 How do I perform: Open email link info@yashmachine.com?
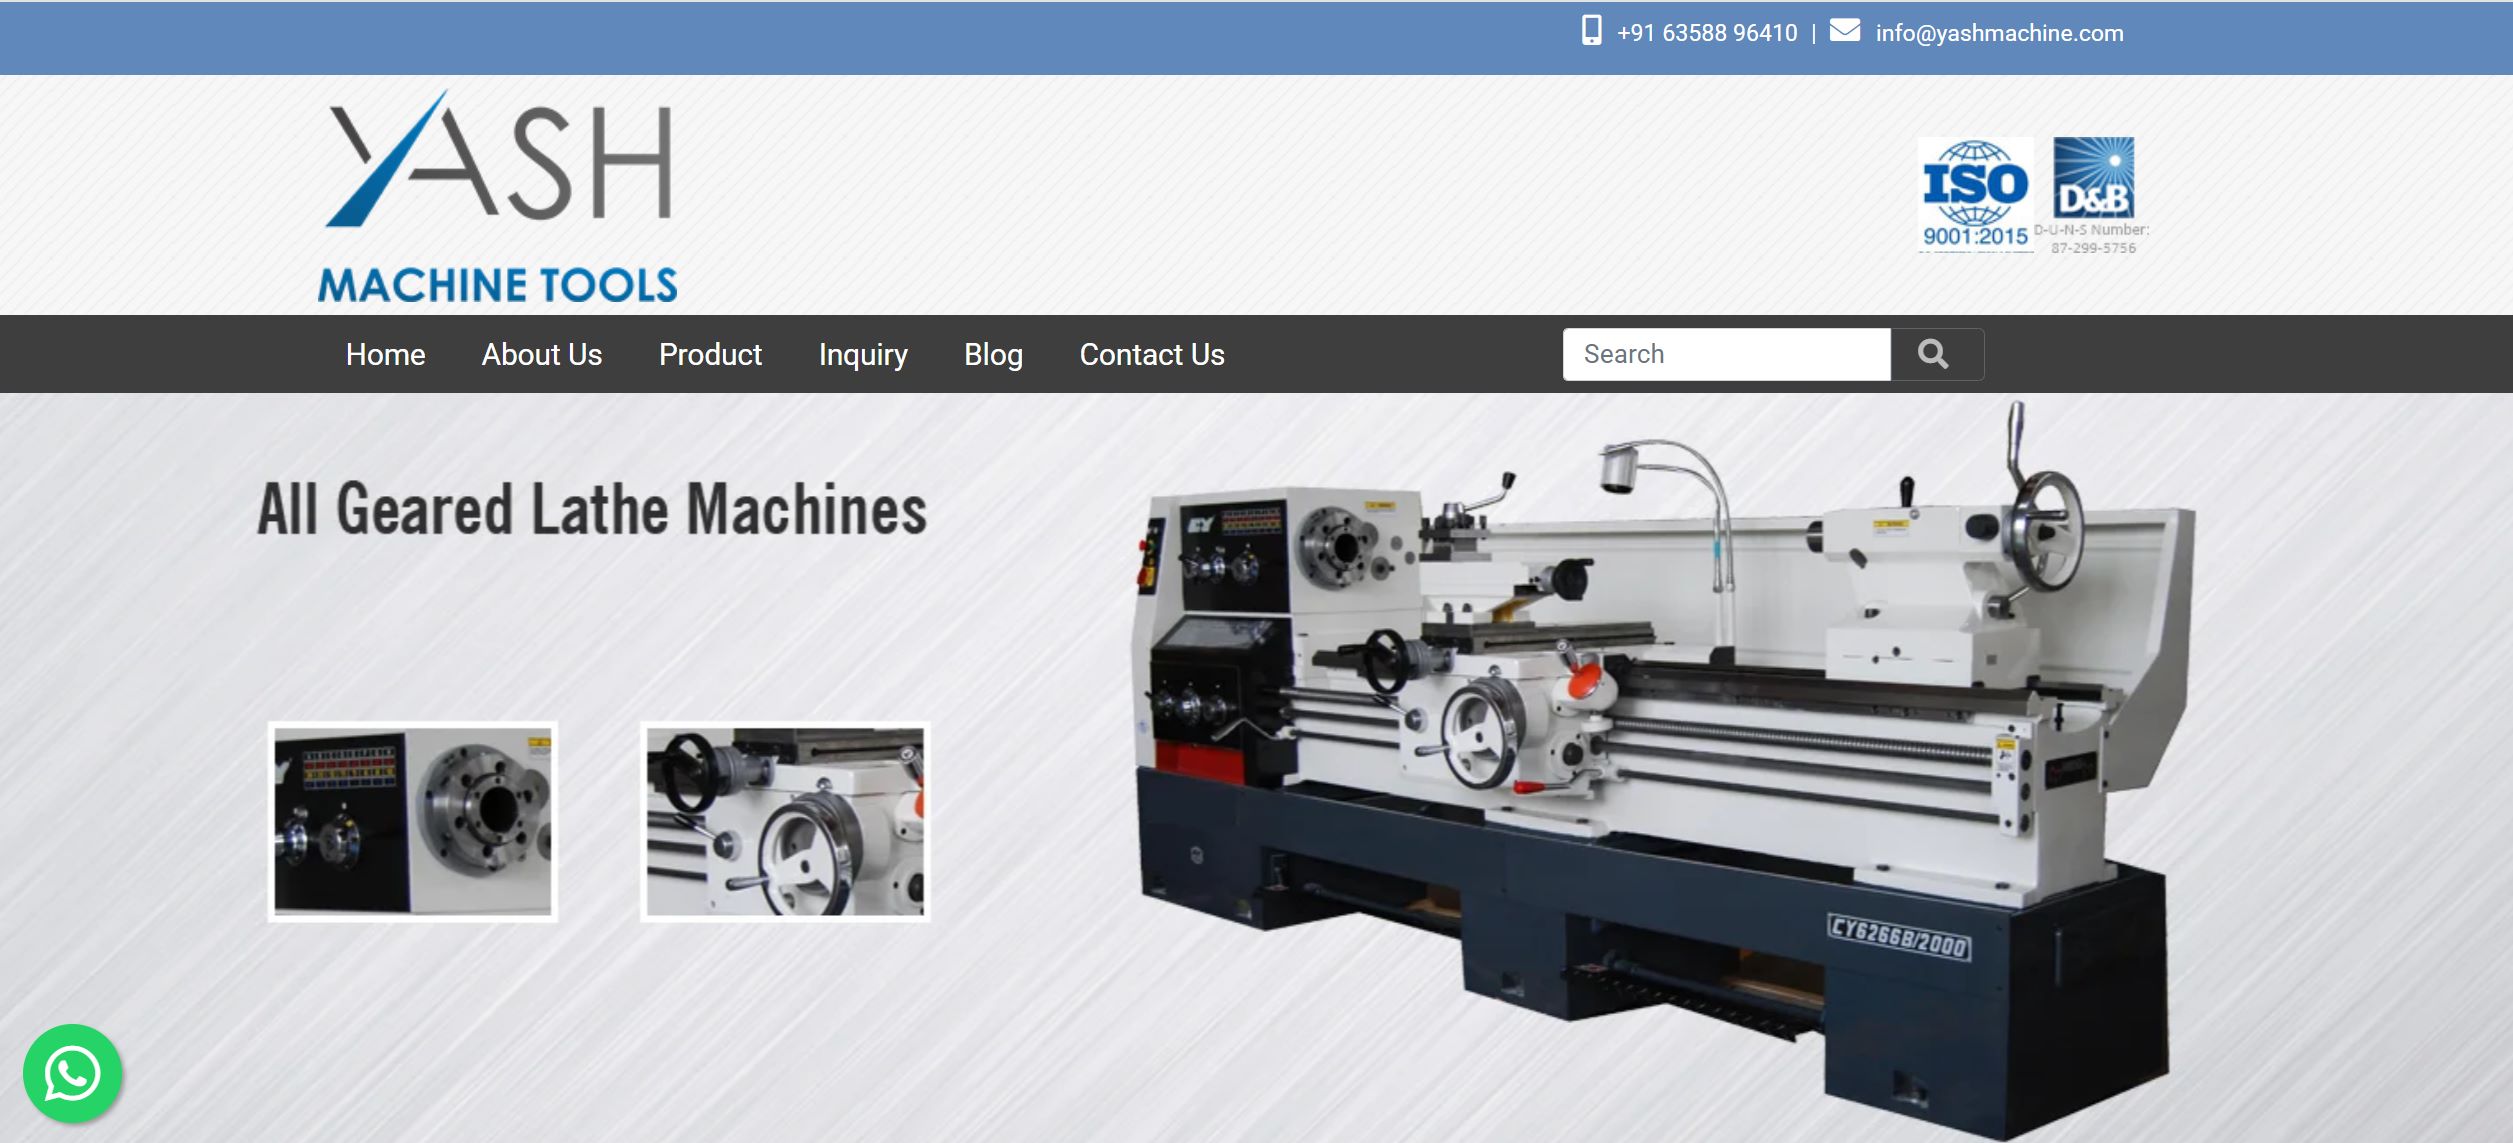[x=1998, y=33]
